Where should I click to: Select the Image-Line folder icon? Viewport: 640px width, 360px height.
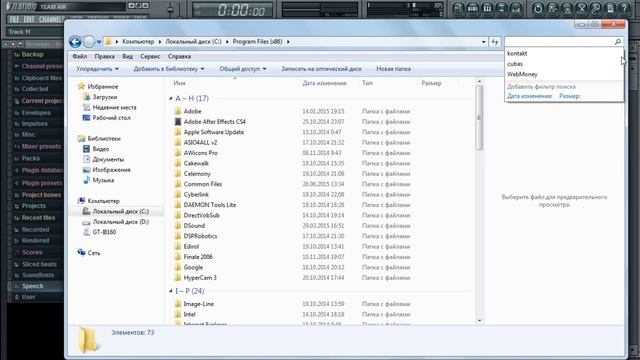click(x=178, y=304)
